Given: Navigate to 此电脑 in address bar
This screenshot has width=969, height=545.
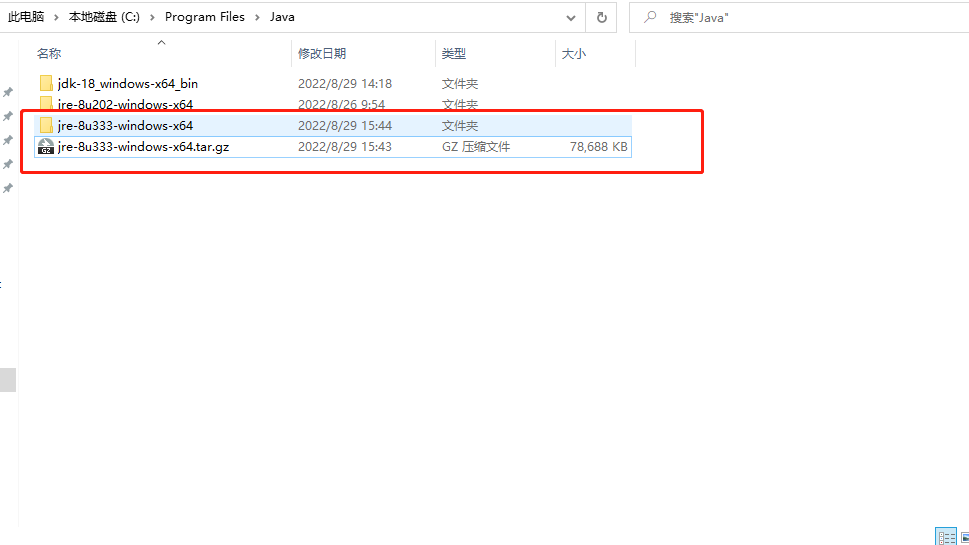Looking at the screenshot, I should point(26,17).
